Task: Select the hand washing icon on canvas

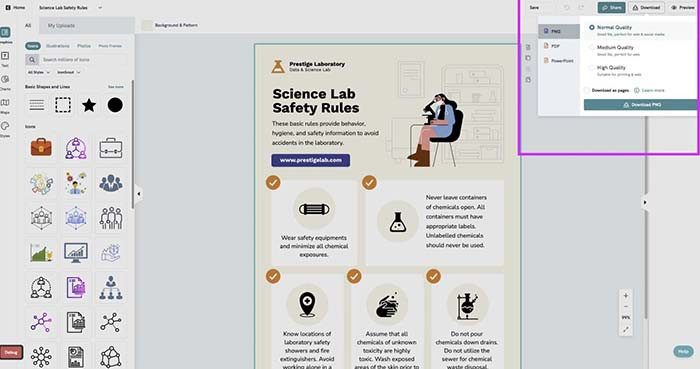Action: 387,305
